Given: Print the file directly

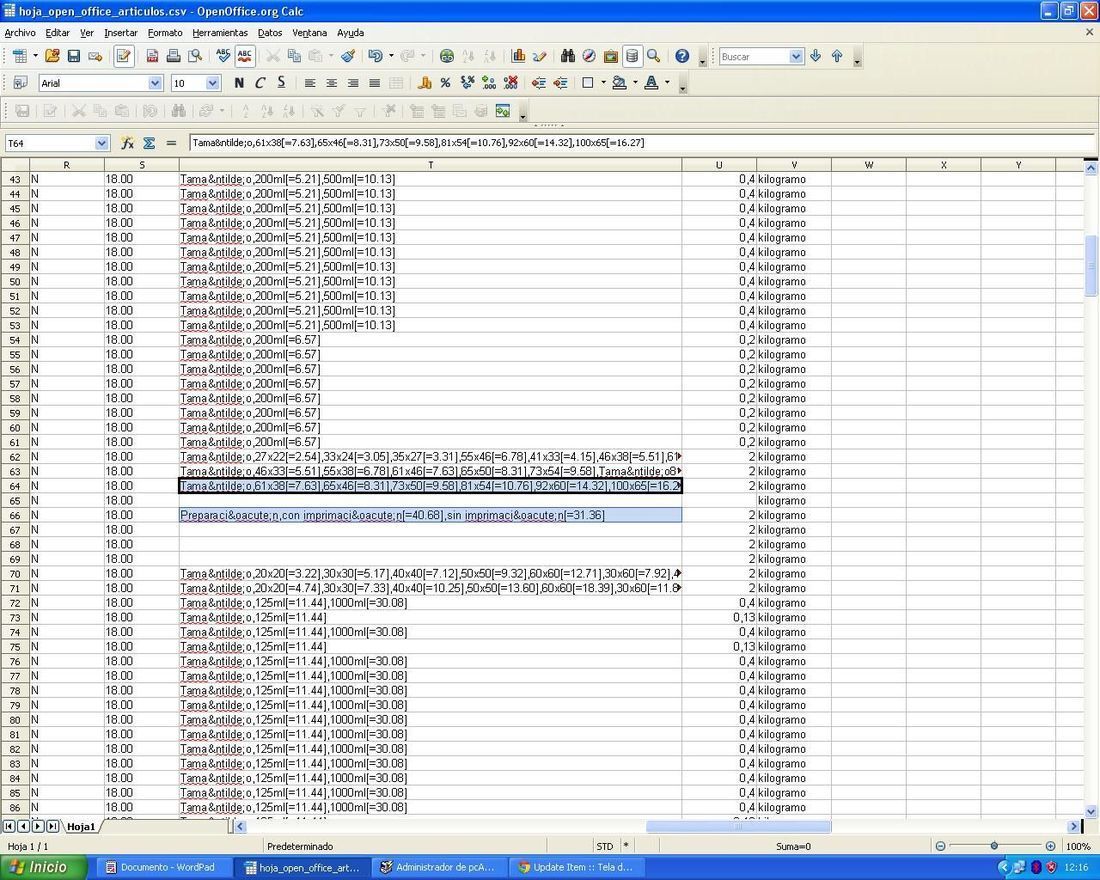Looking at the screenshot, I should 173,56.
